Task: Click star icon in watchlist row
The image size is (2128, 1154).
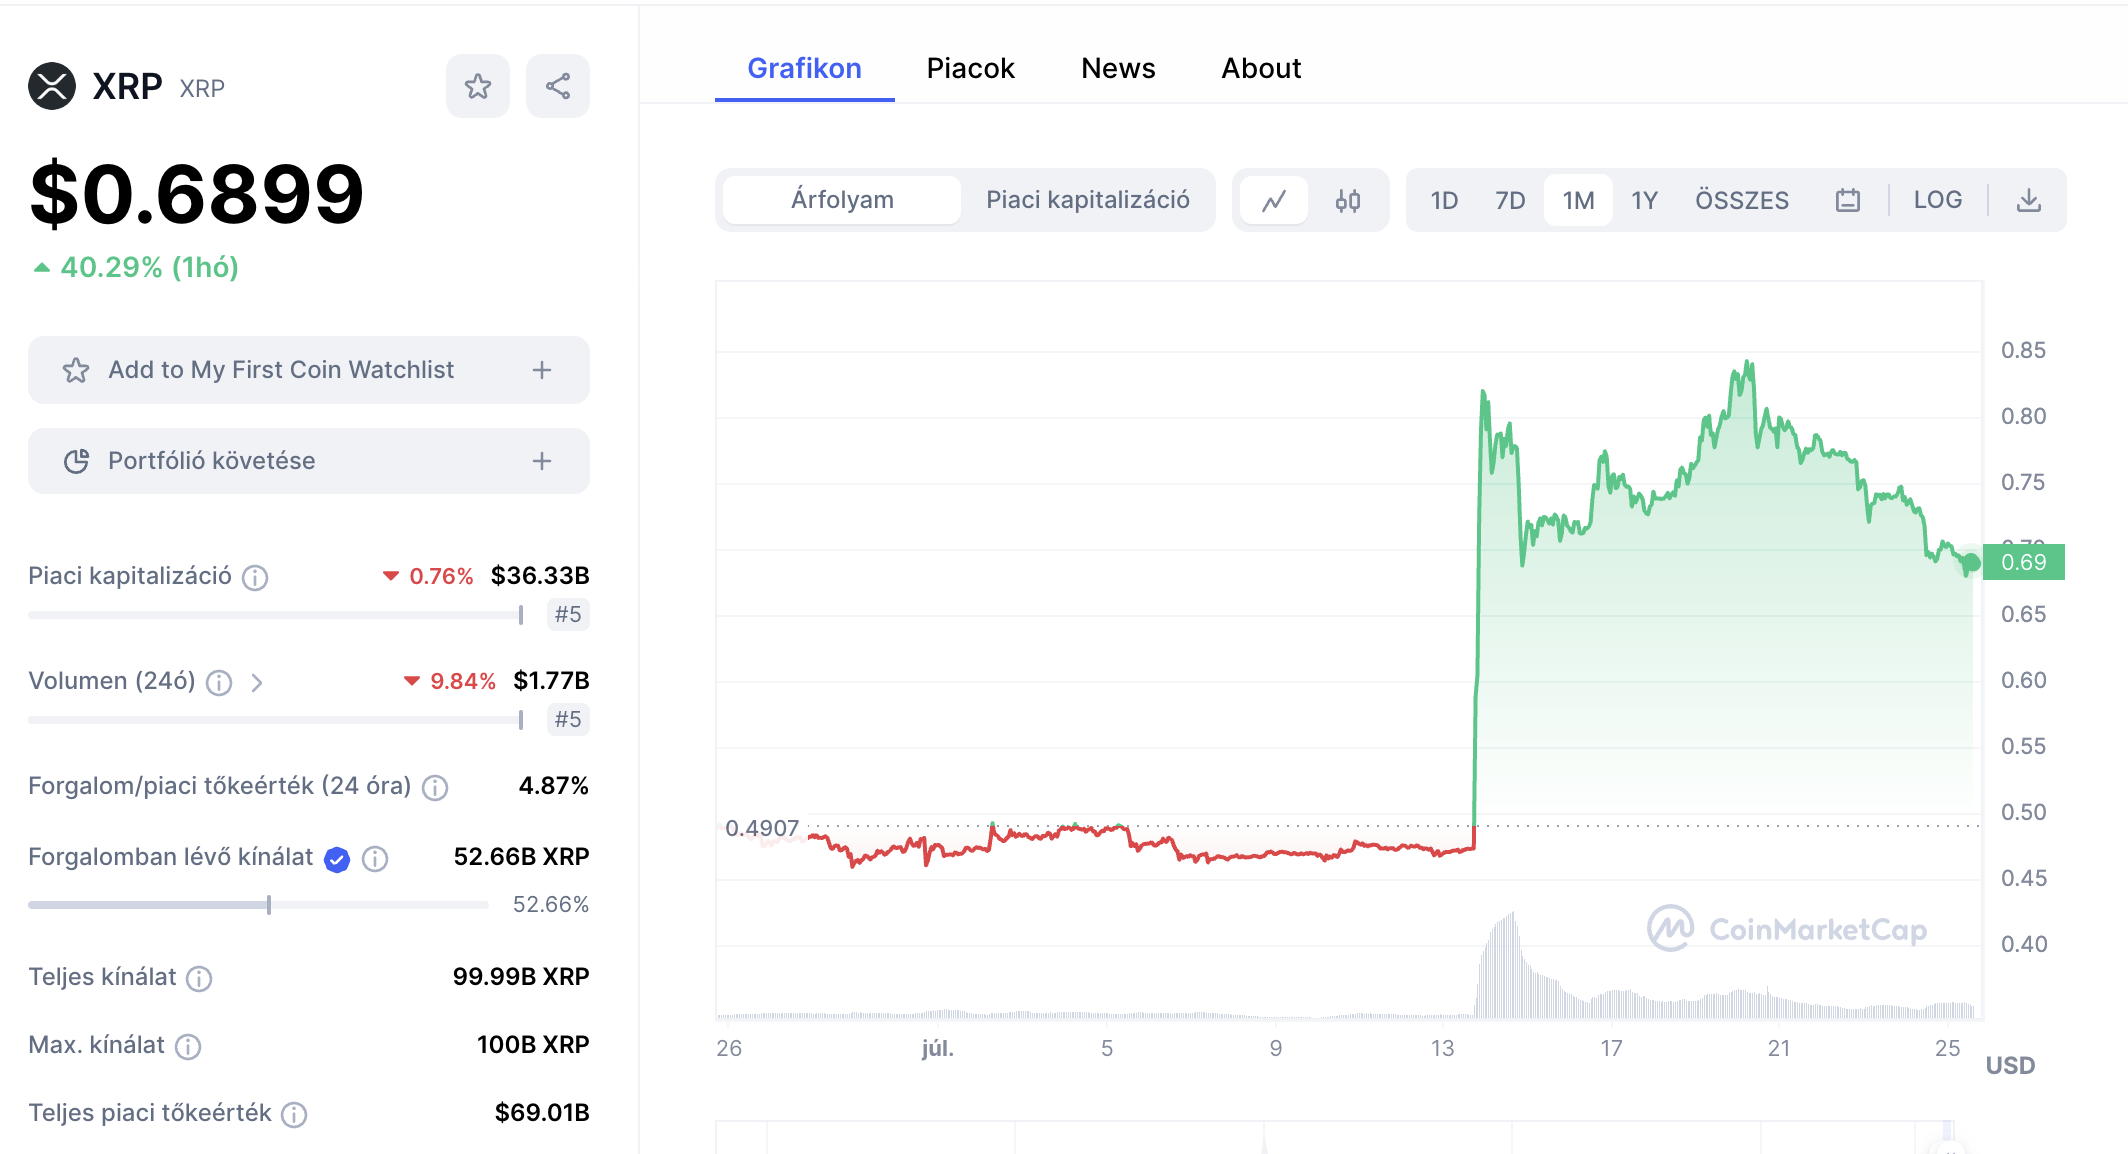Action: click(x=76, y=370)
